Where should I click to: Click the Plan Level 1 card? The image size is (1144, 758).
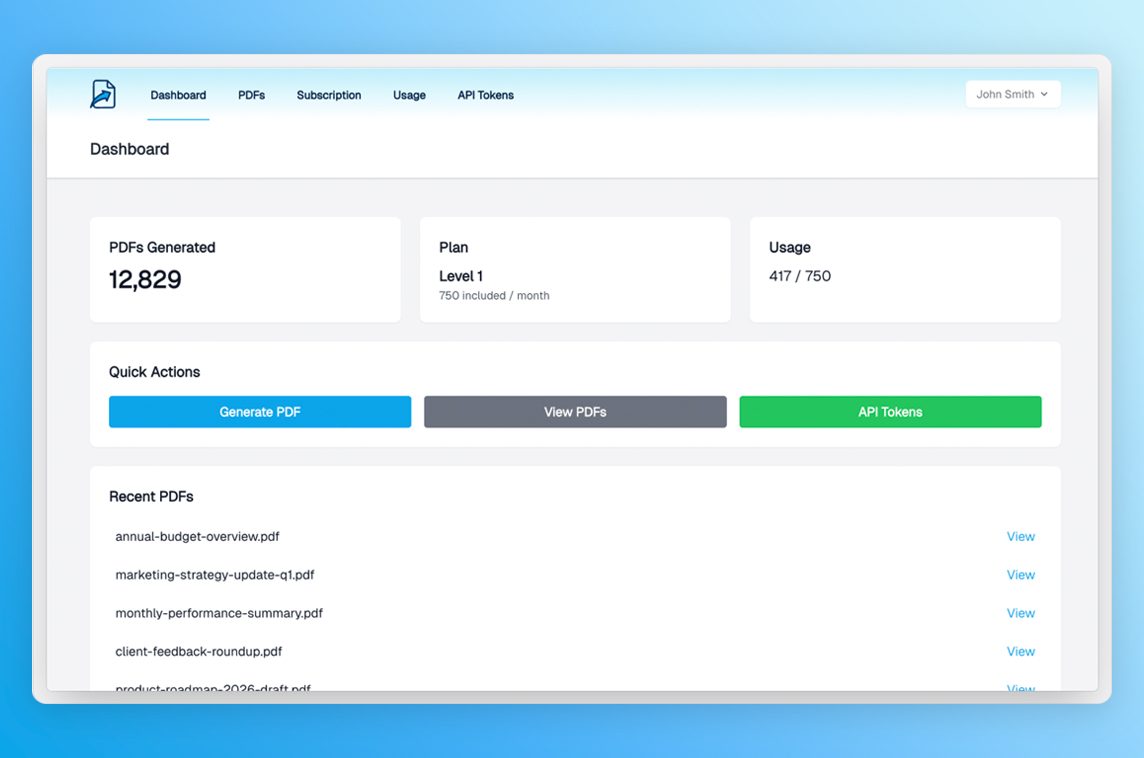[575, 270]
